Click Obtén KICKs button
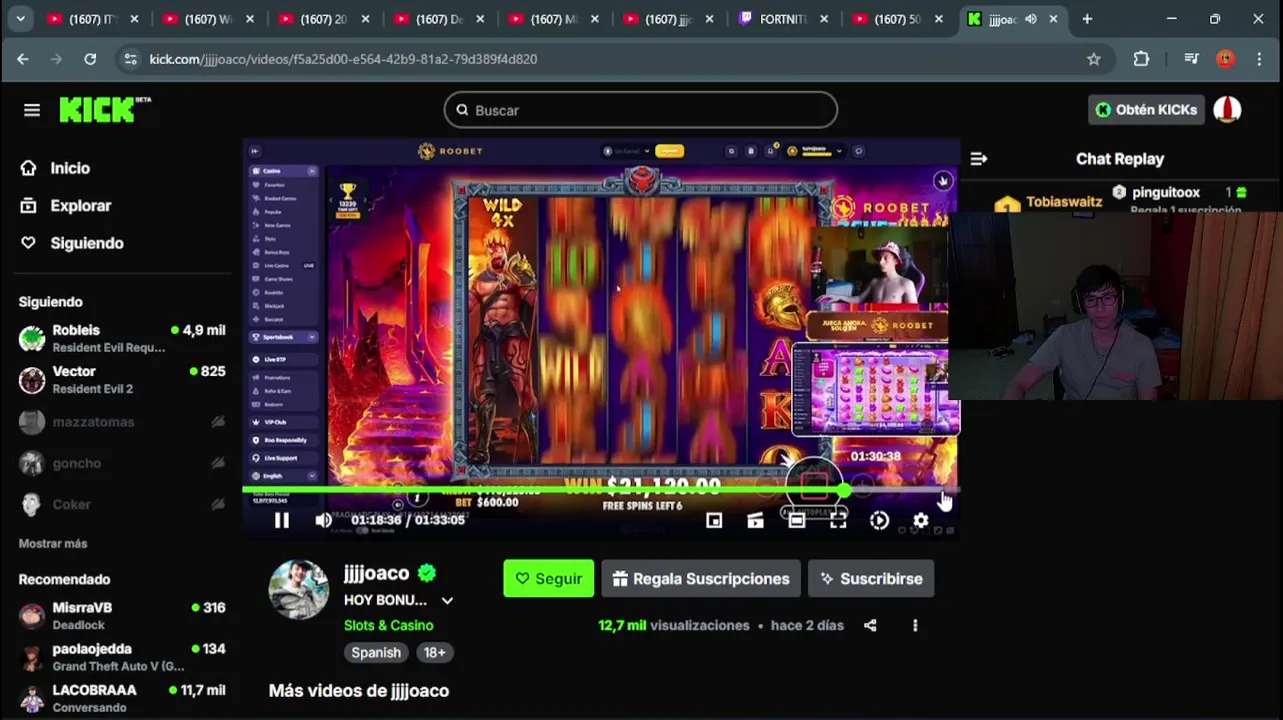1283x720 pixels. [1145, 110]
